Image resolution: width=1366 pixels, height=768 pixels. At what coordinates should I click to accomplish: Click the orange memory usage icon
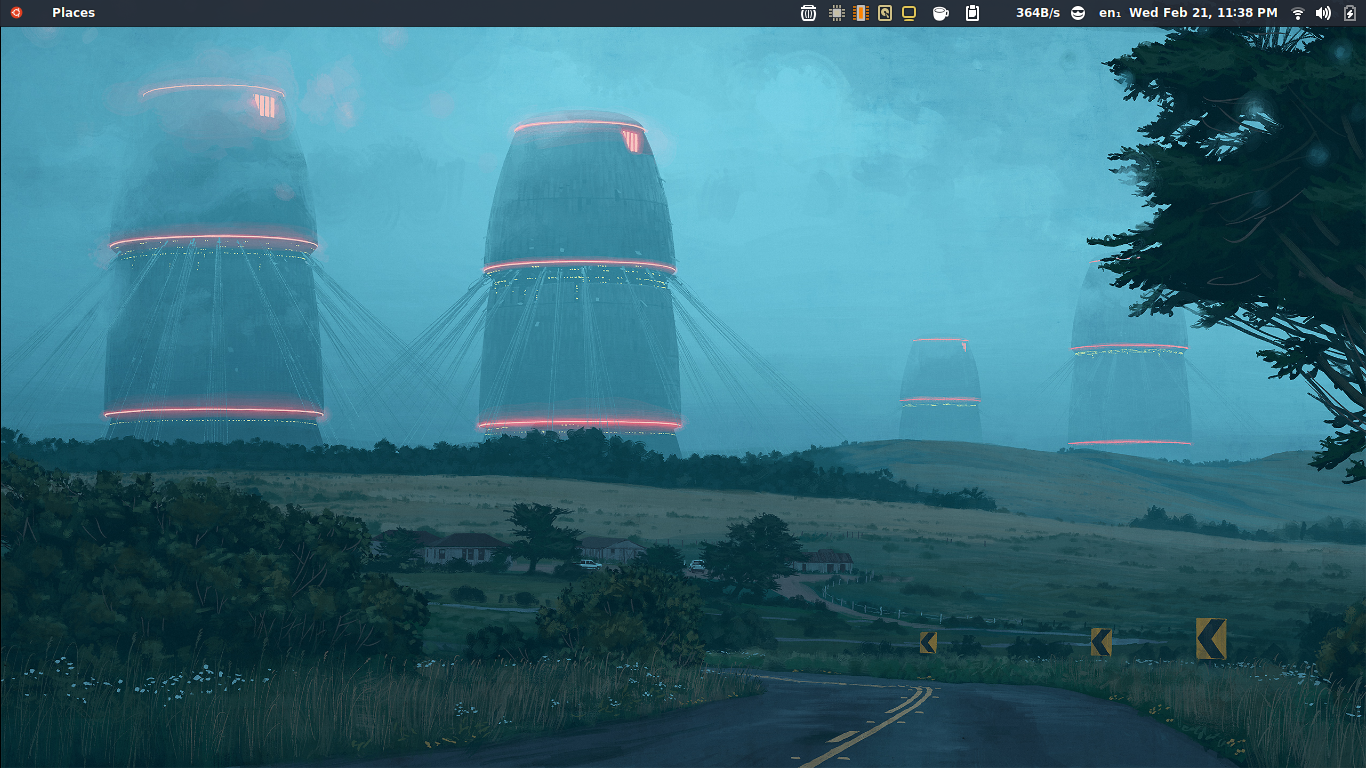click(x=861, y=13)
